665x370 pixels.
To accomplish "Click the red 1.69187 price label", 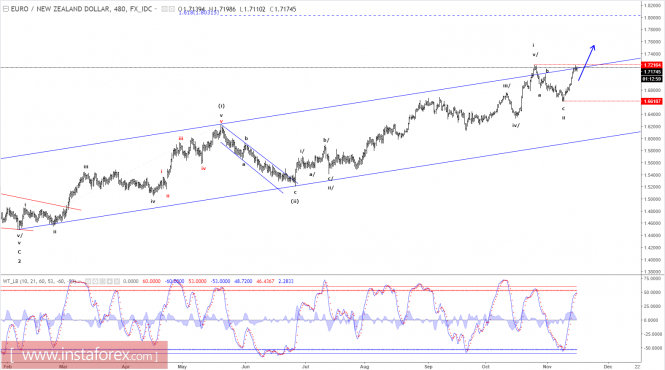I will pos(652,101).
